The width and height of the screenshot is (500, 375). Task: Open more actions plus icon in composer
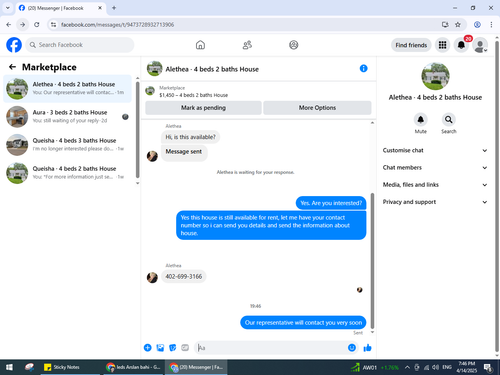[148, 348]
